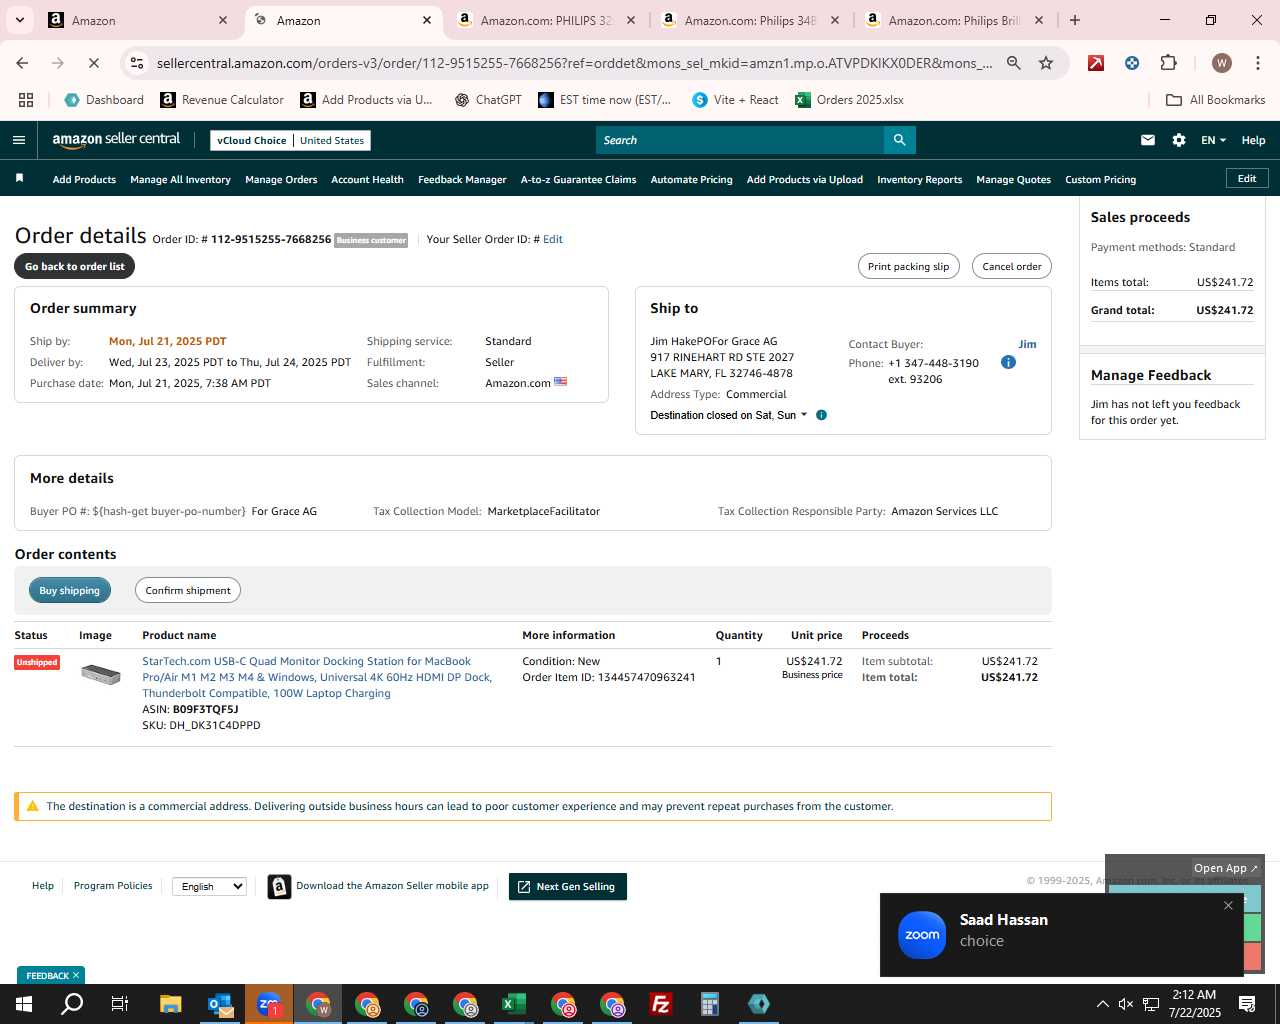Screen dimensions: 1280x1024
Task: Click the search magnifier button
Action: point(899,140)
